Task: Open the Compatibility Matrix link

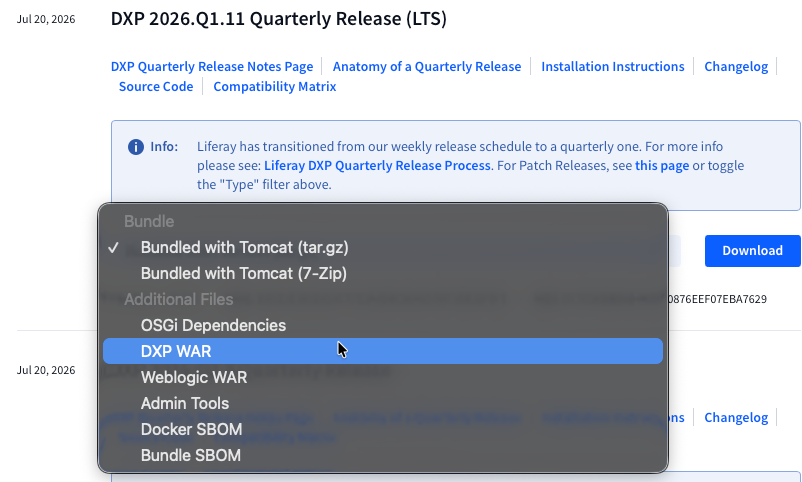Action: [x=275, y=86]
